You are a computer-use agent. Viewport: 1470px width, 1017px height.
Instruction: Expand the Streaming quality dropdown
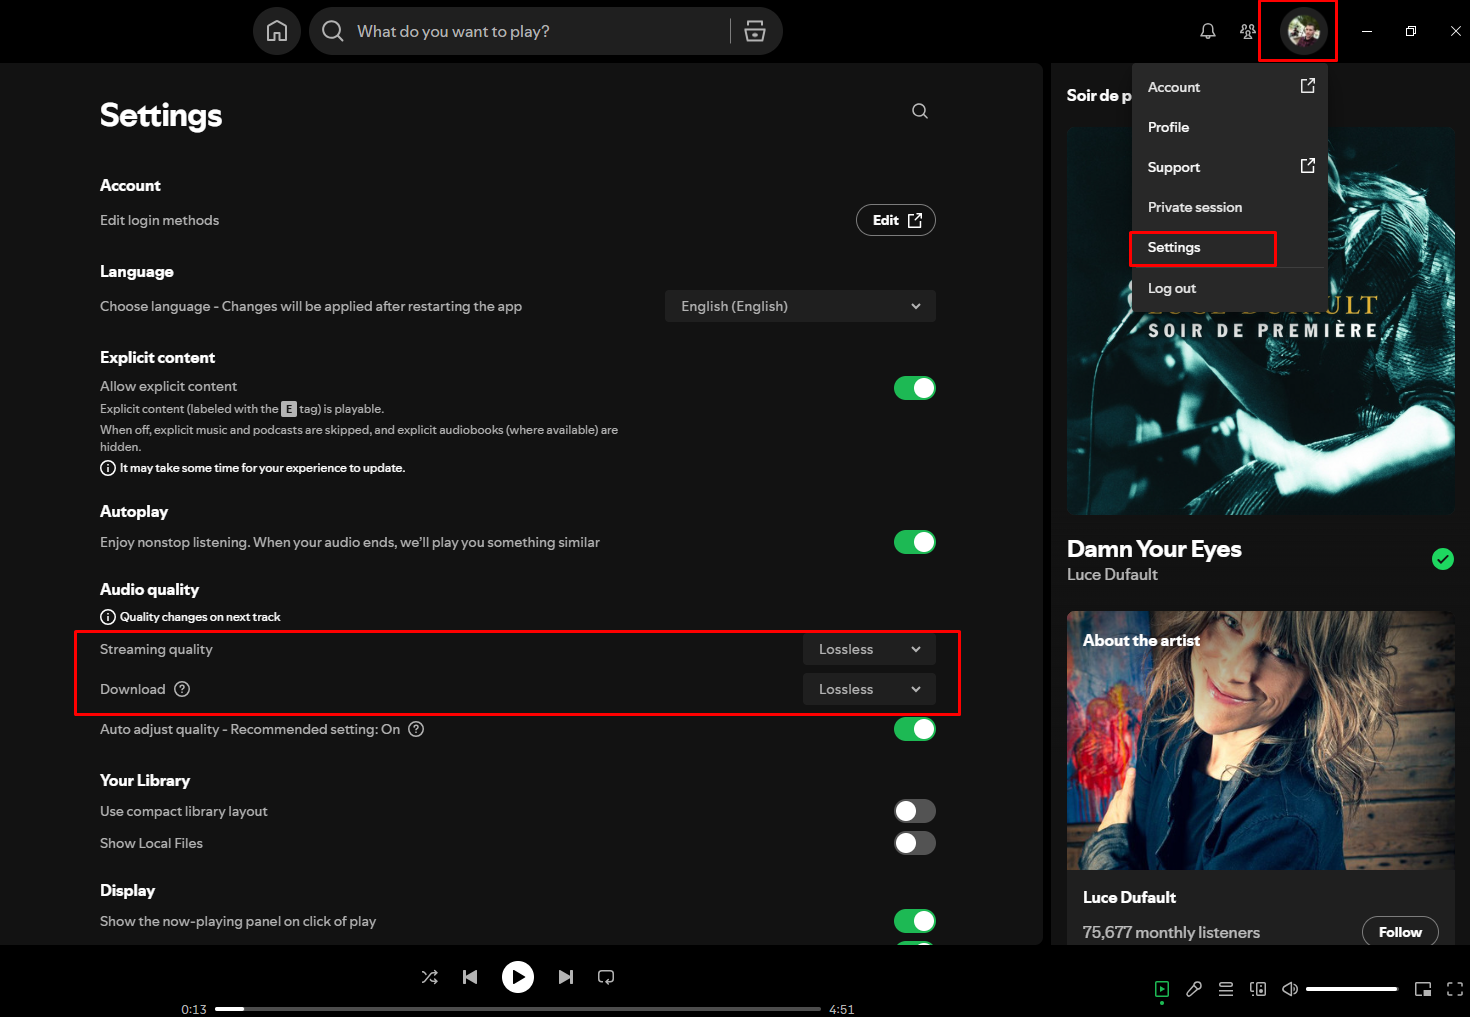click(869, 649)
